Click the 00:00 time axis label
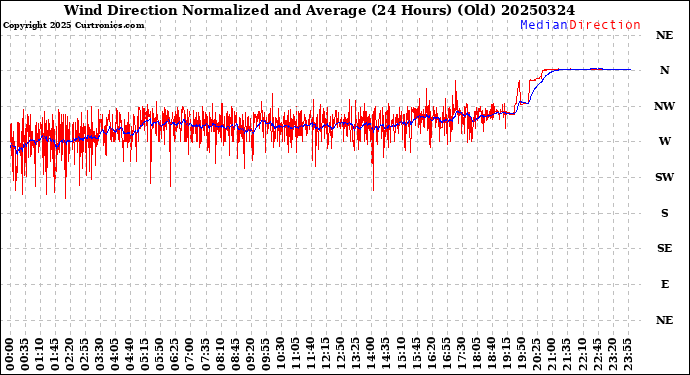Viewport: 690px width, 375px height. (10, 355)
